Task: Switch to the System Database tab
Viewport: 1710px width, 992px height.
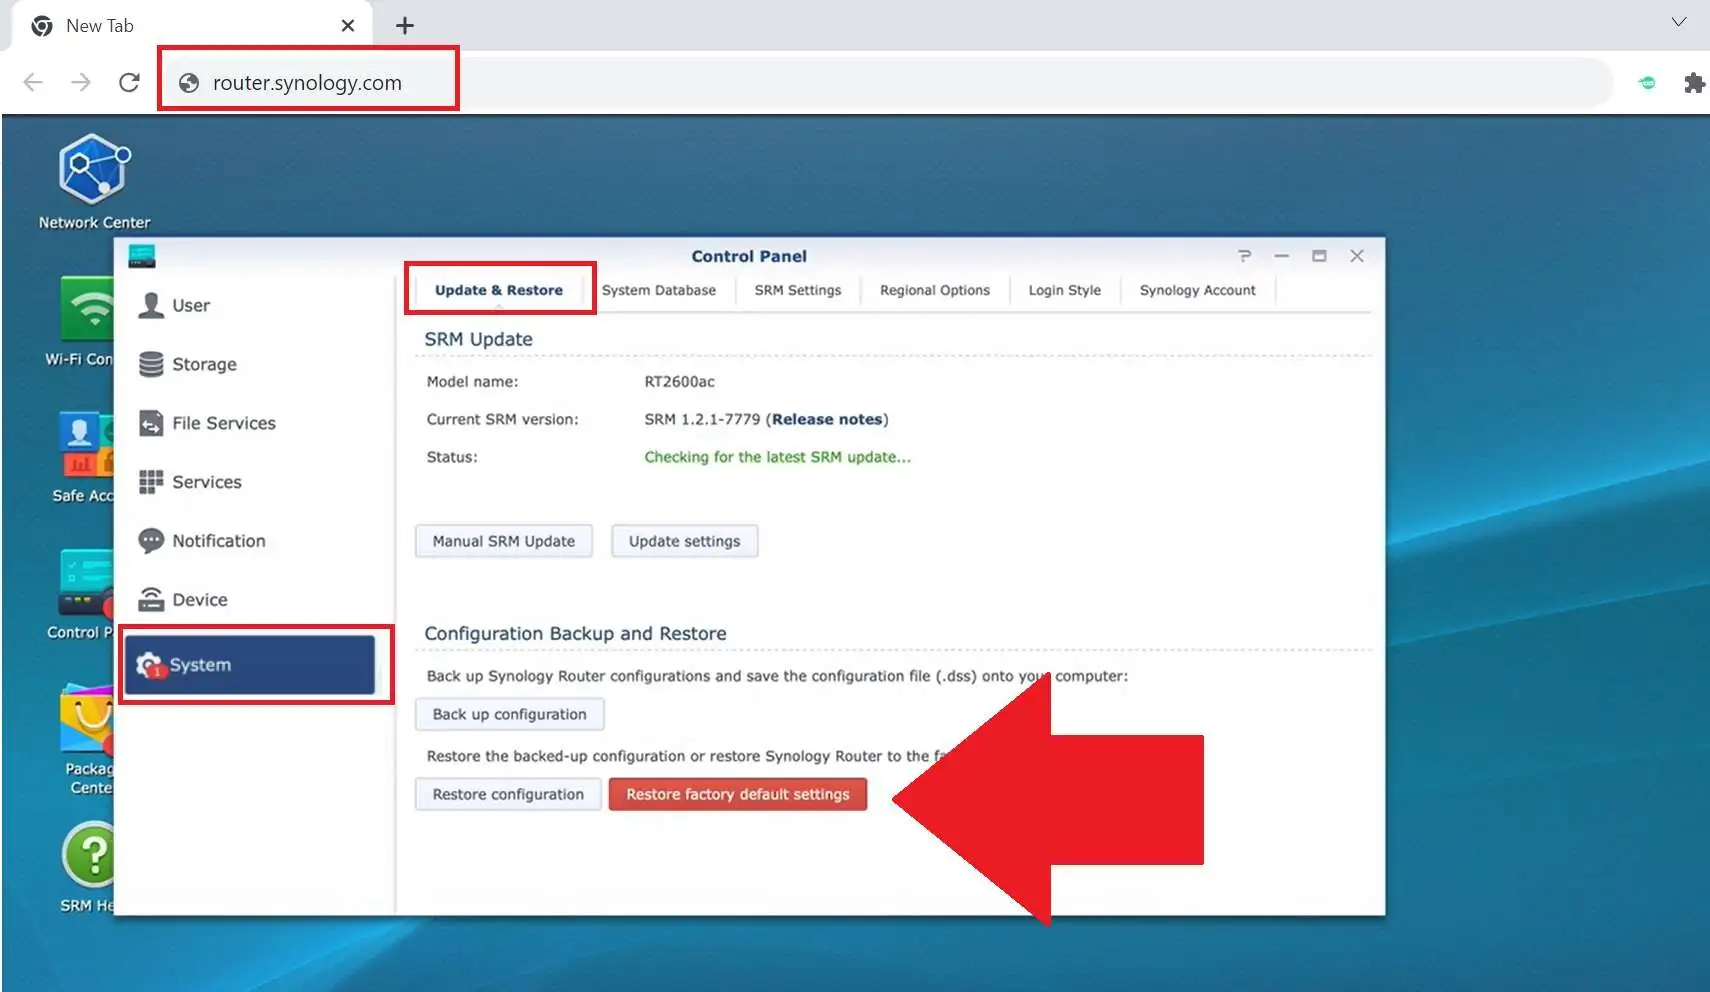Action: tap(659, 290)
